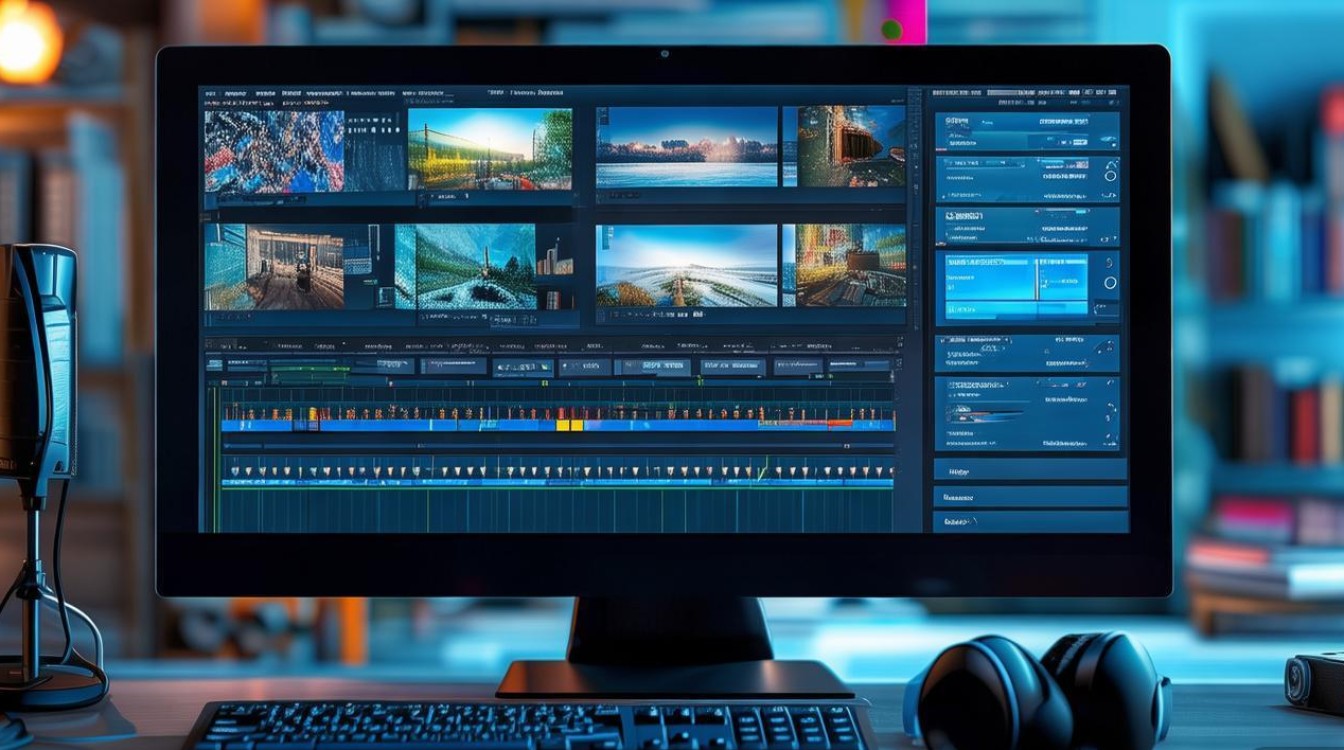Open the dark ruined window clip thumbnail
Viewport: 1344px width, 750px height.
click(852, 147)
